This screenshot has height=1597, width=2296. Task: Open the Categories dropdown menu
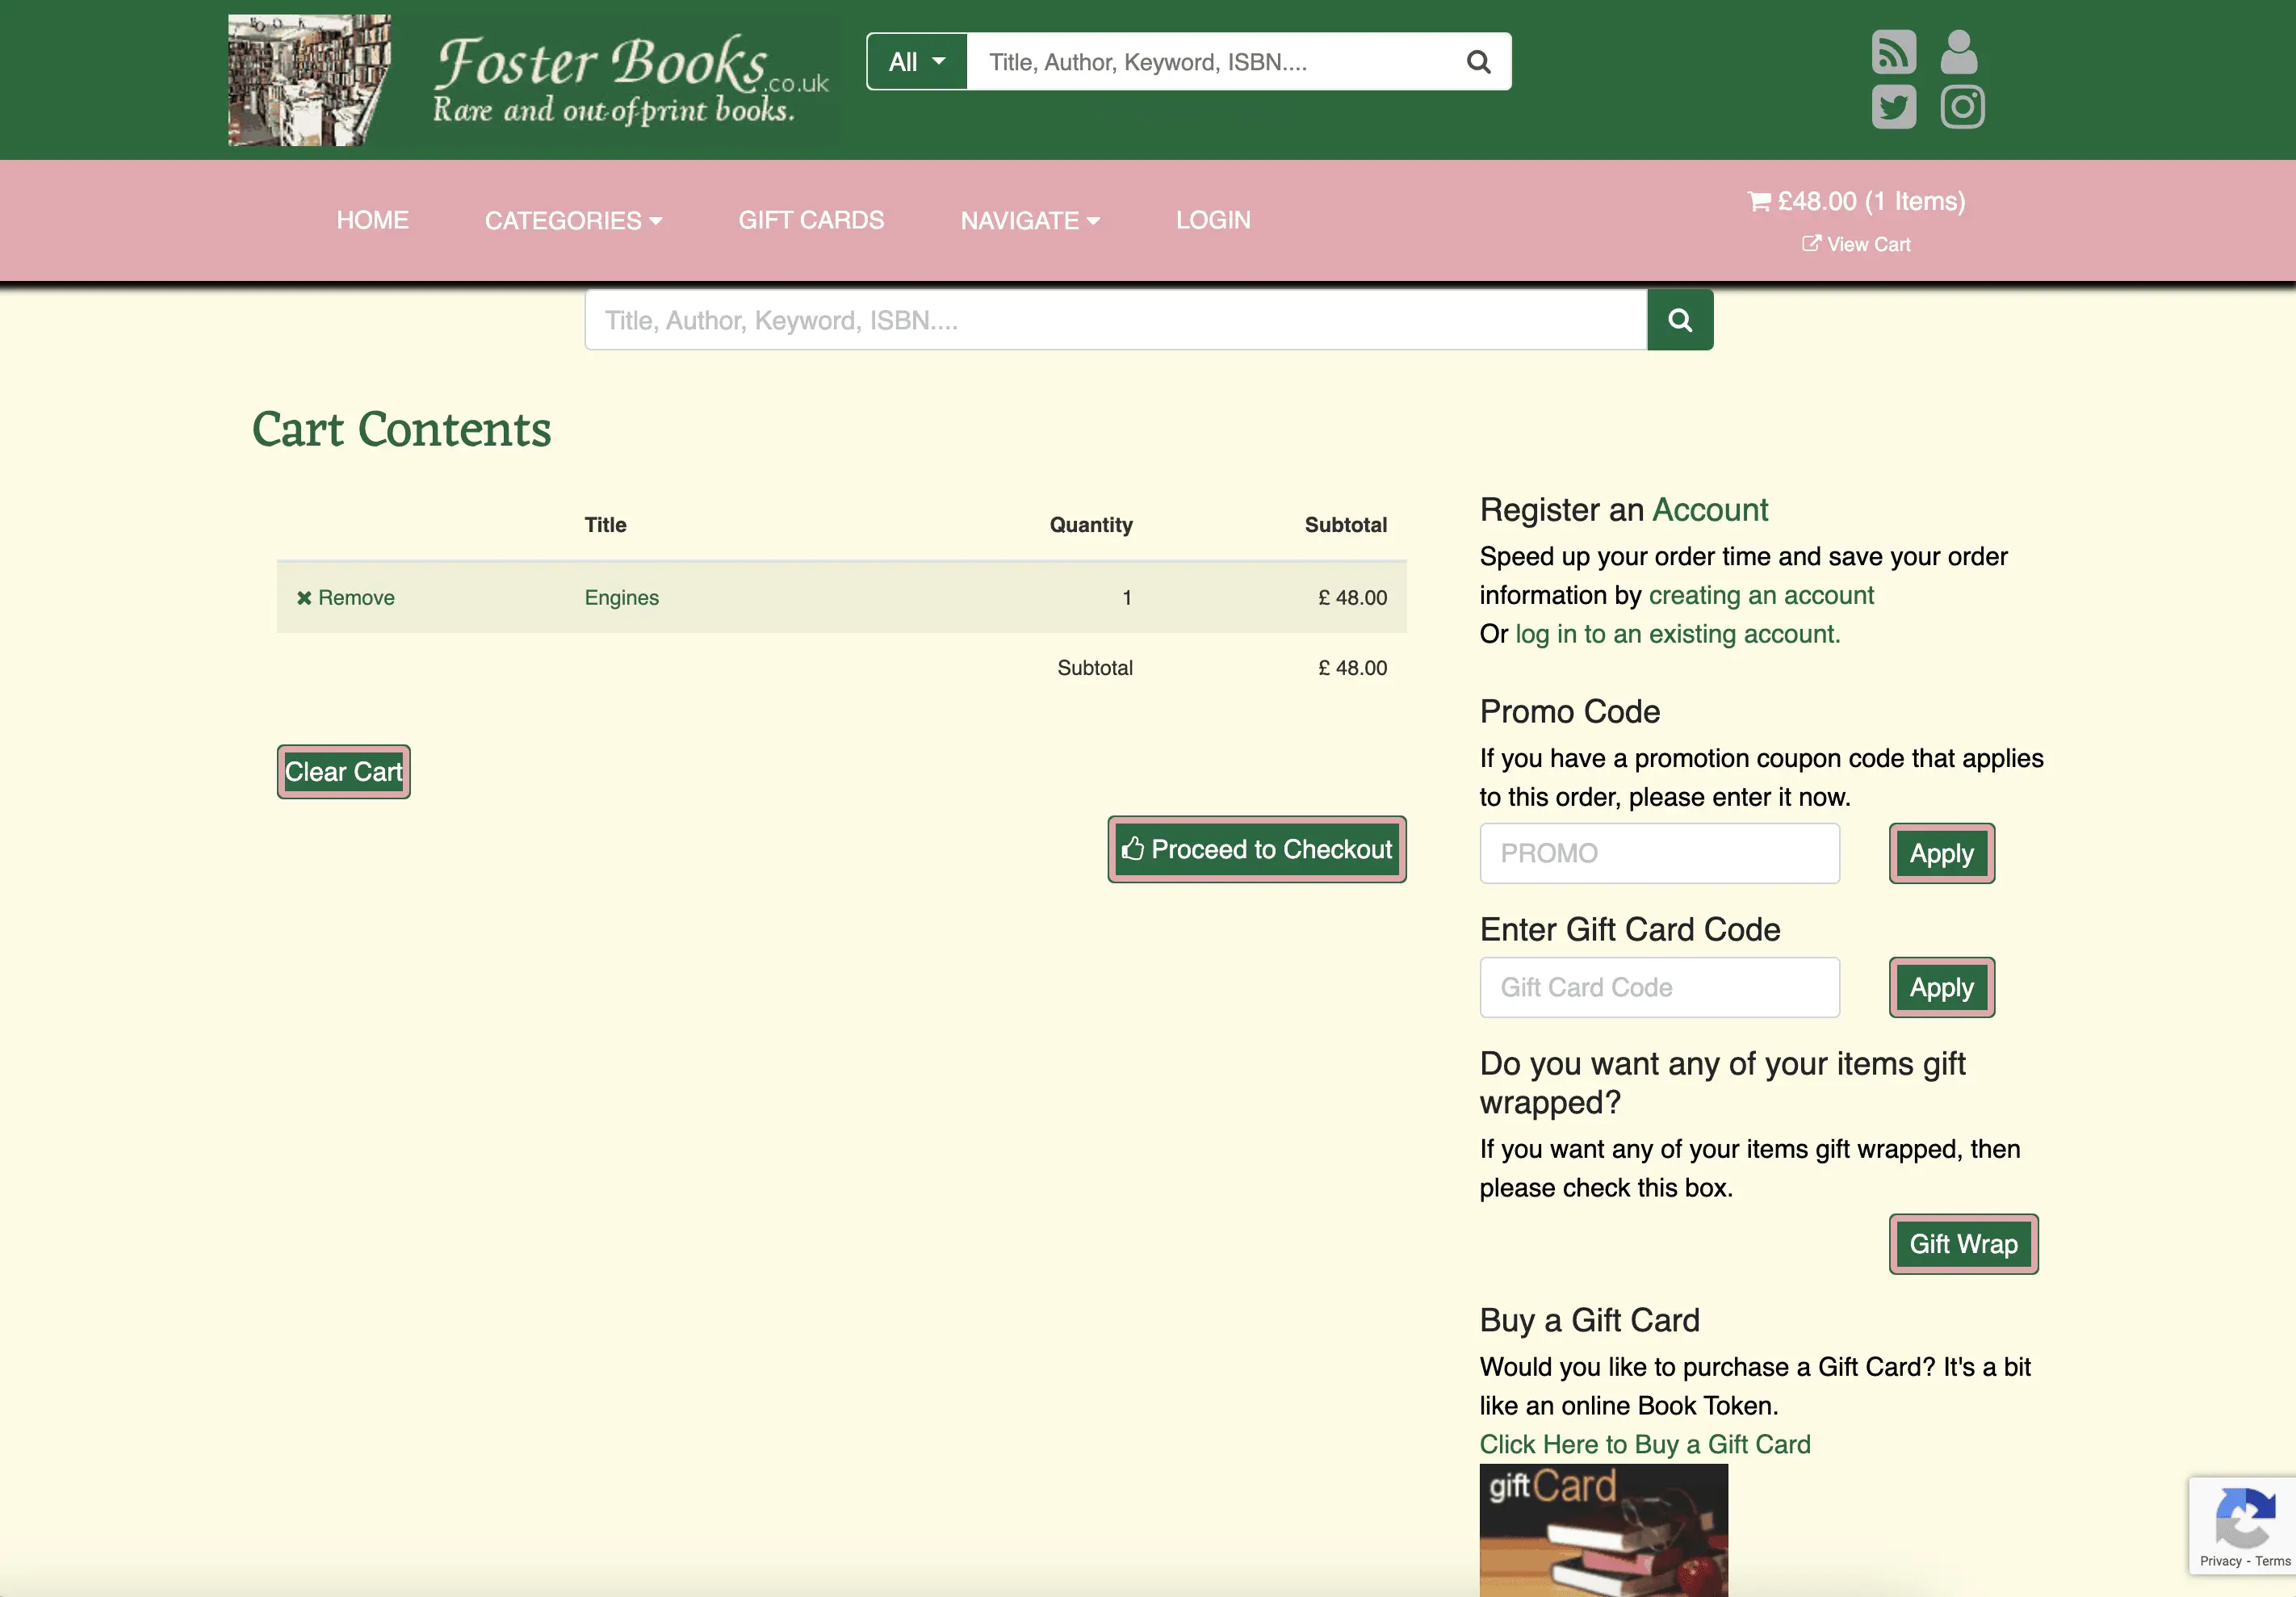[573, 220]
